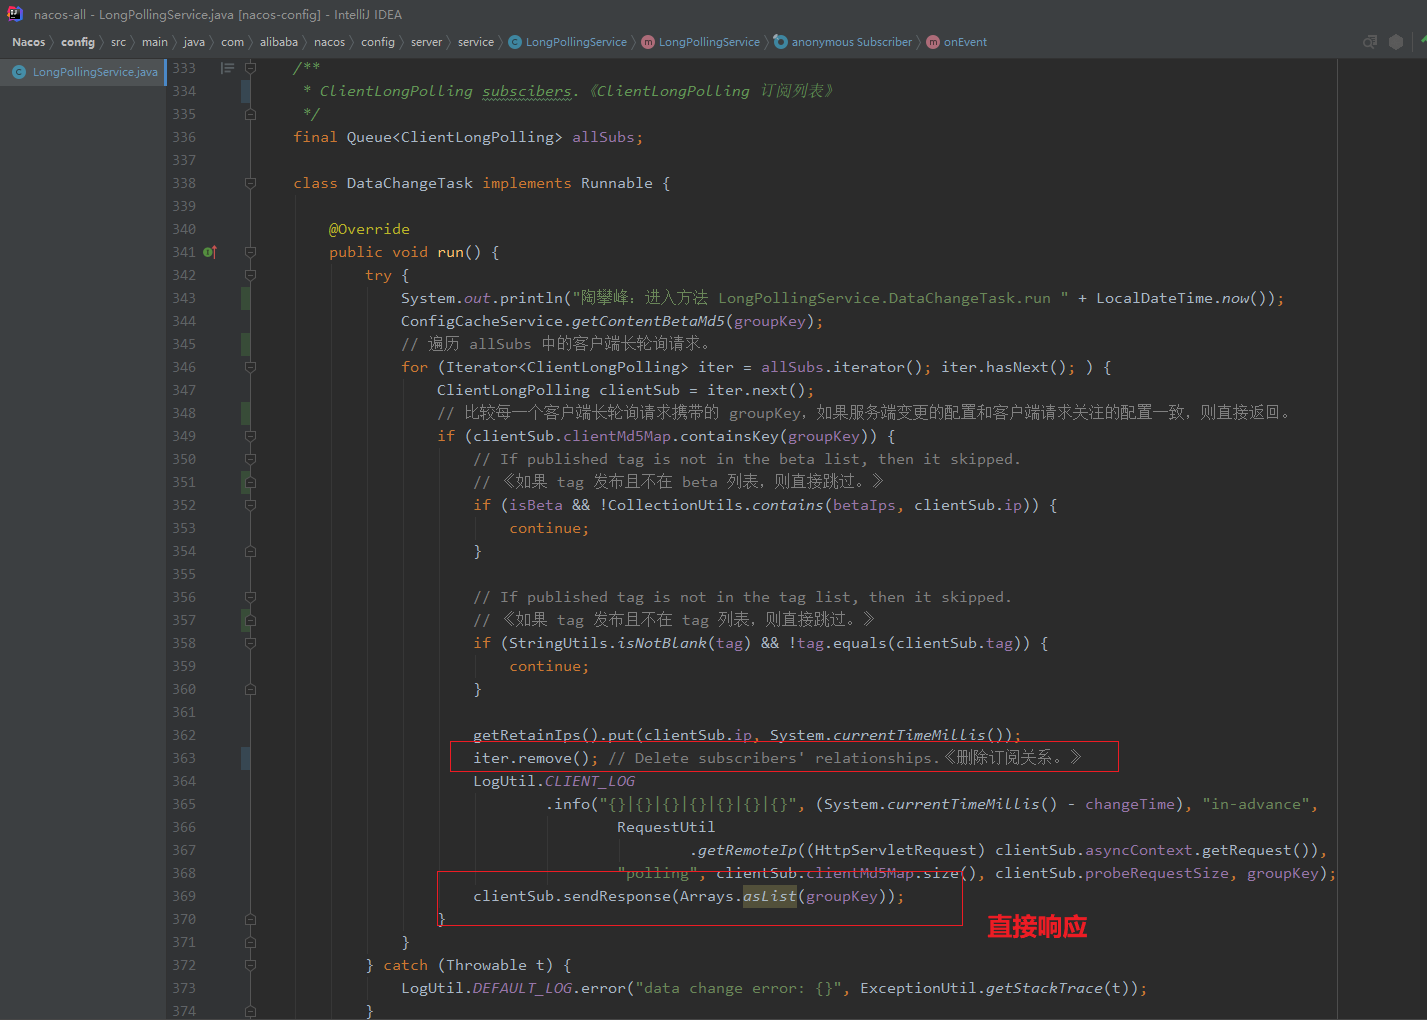The image size is (1427, 1020).
Task: Click the fold end marker at line 354
Action: pyautogui.click(x=251, y=551)
